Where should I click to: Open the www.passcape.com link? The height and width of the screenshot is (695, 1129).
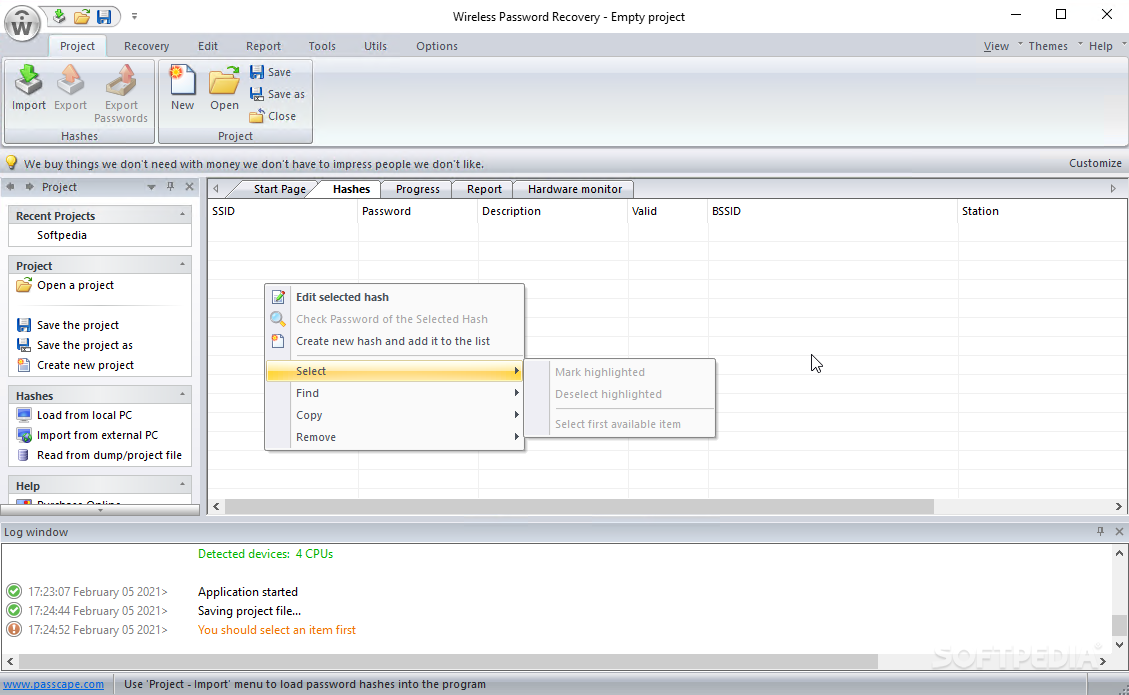click(53, 684)
